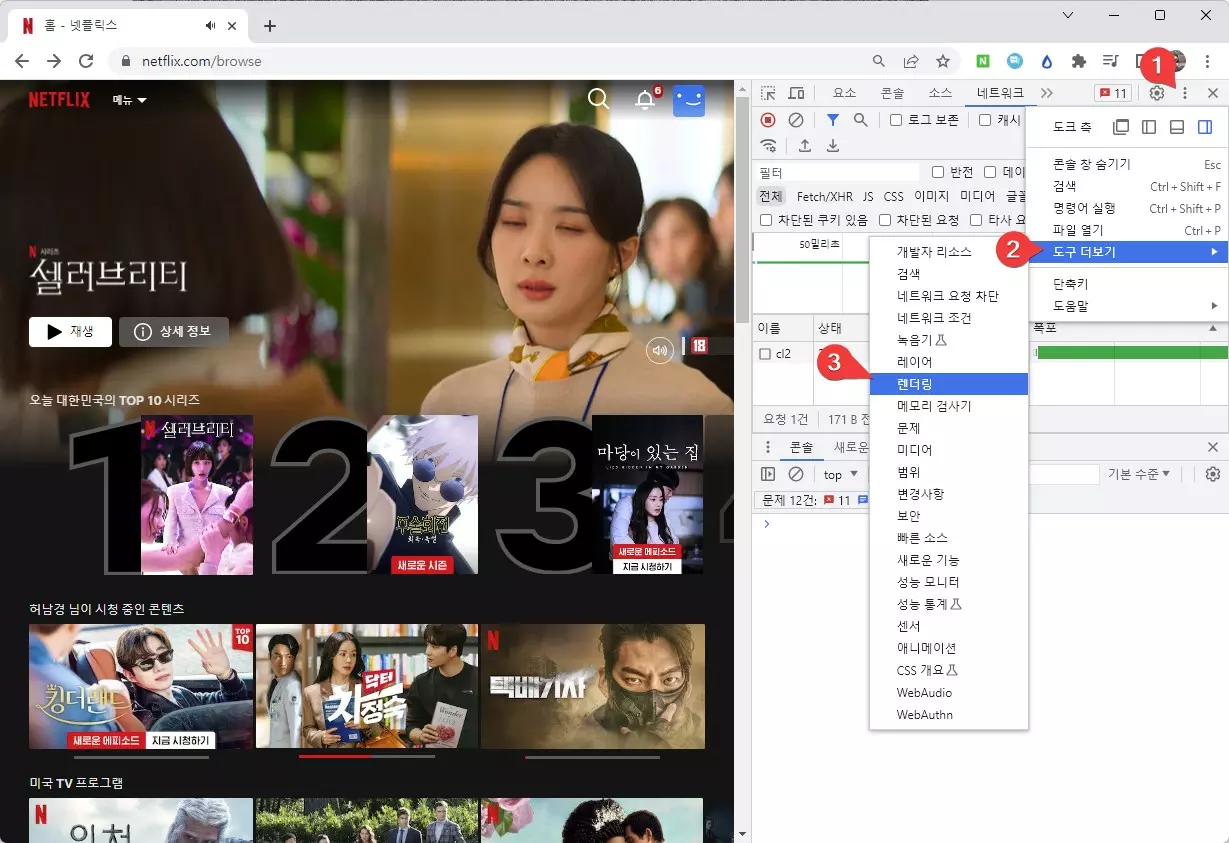
Task: Toggle the 캐시 checkbox
Action: pos(985,120)
